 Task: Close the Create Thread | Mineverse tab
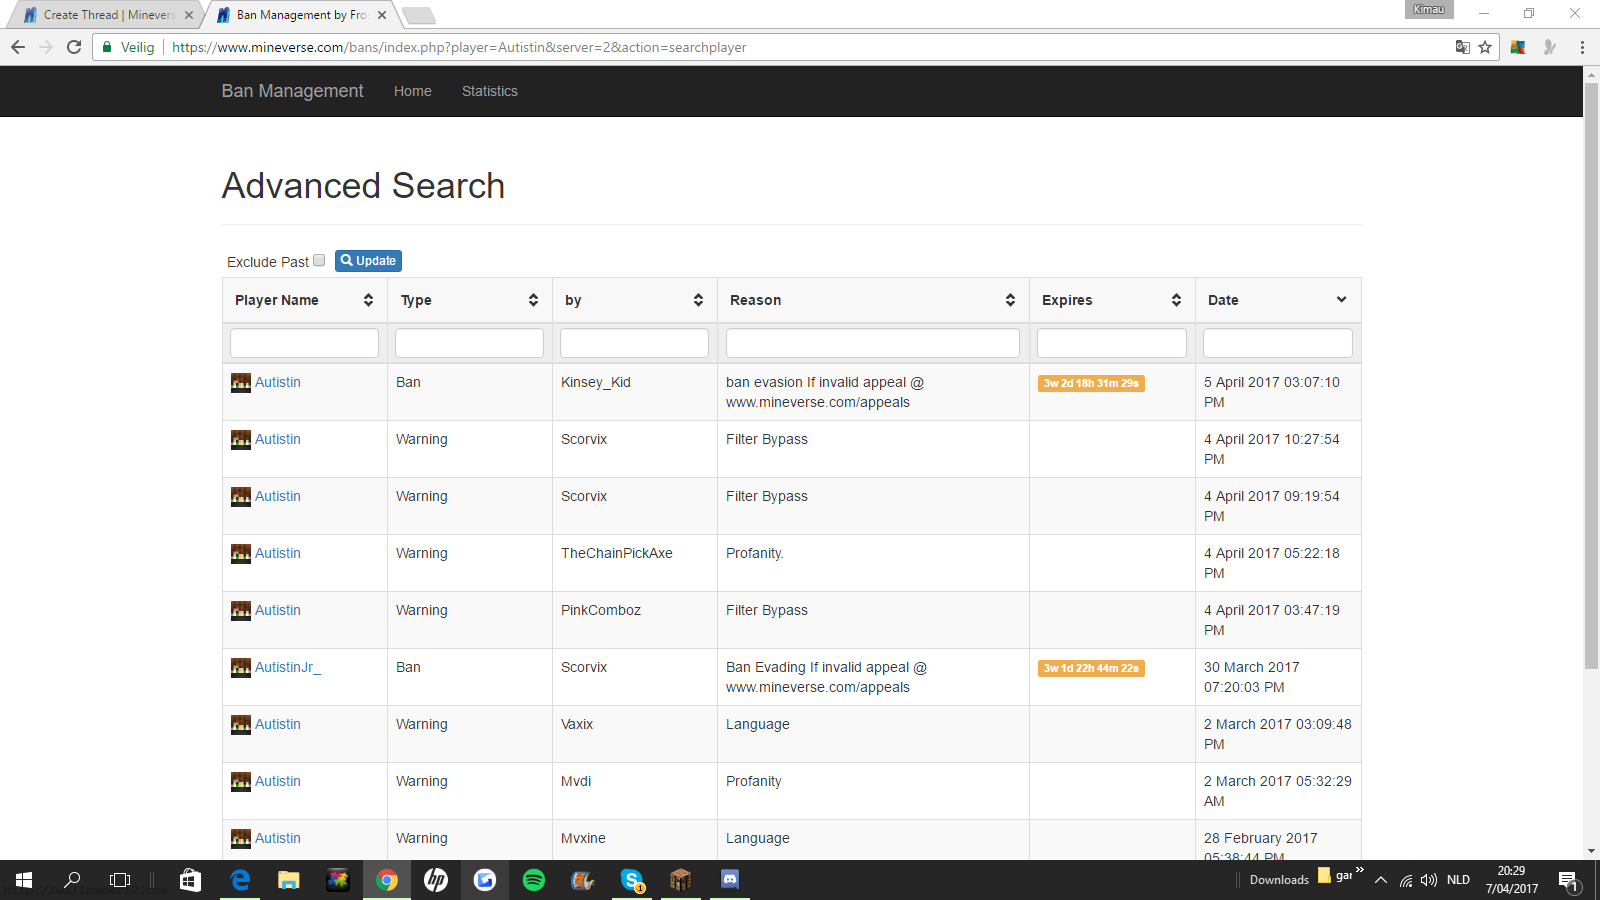pos(189,15)
